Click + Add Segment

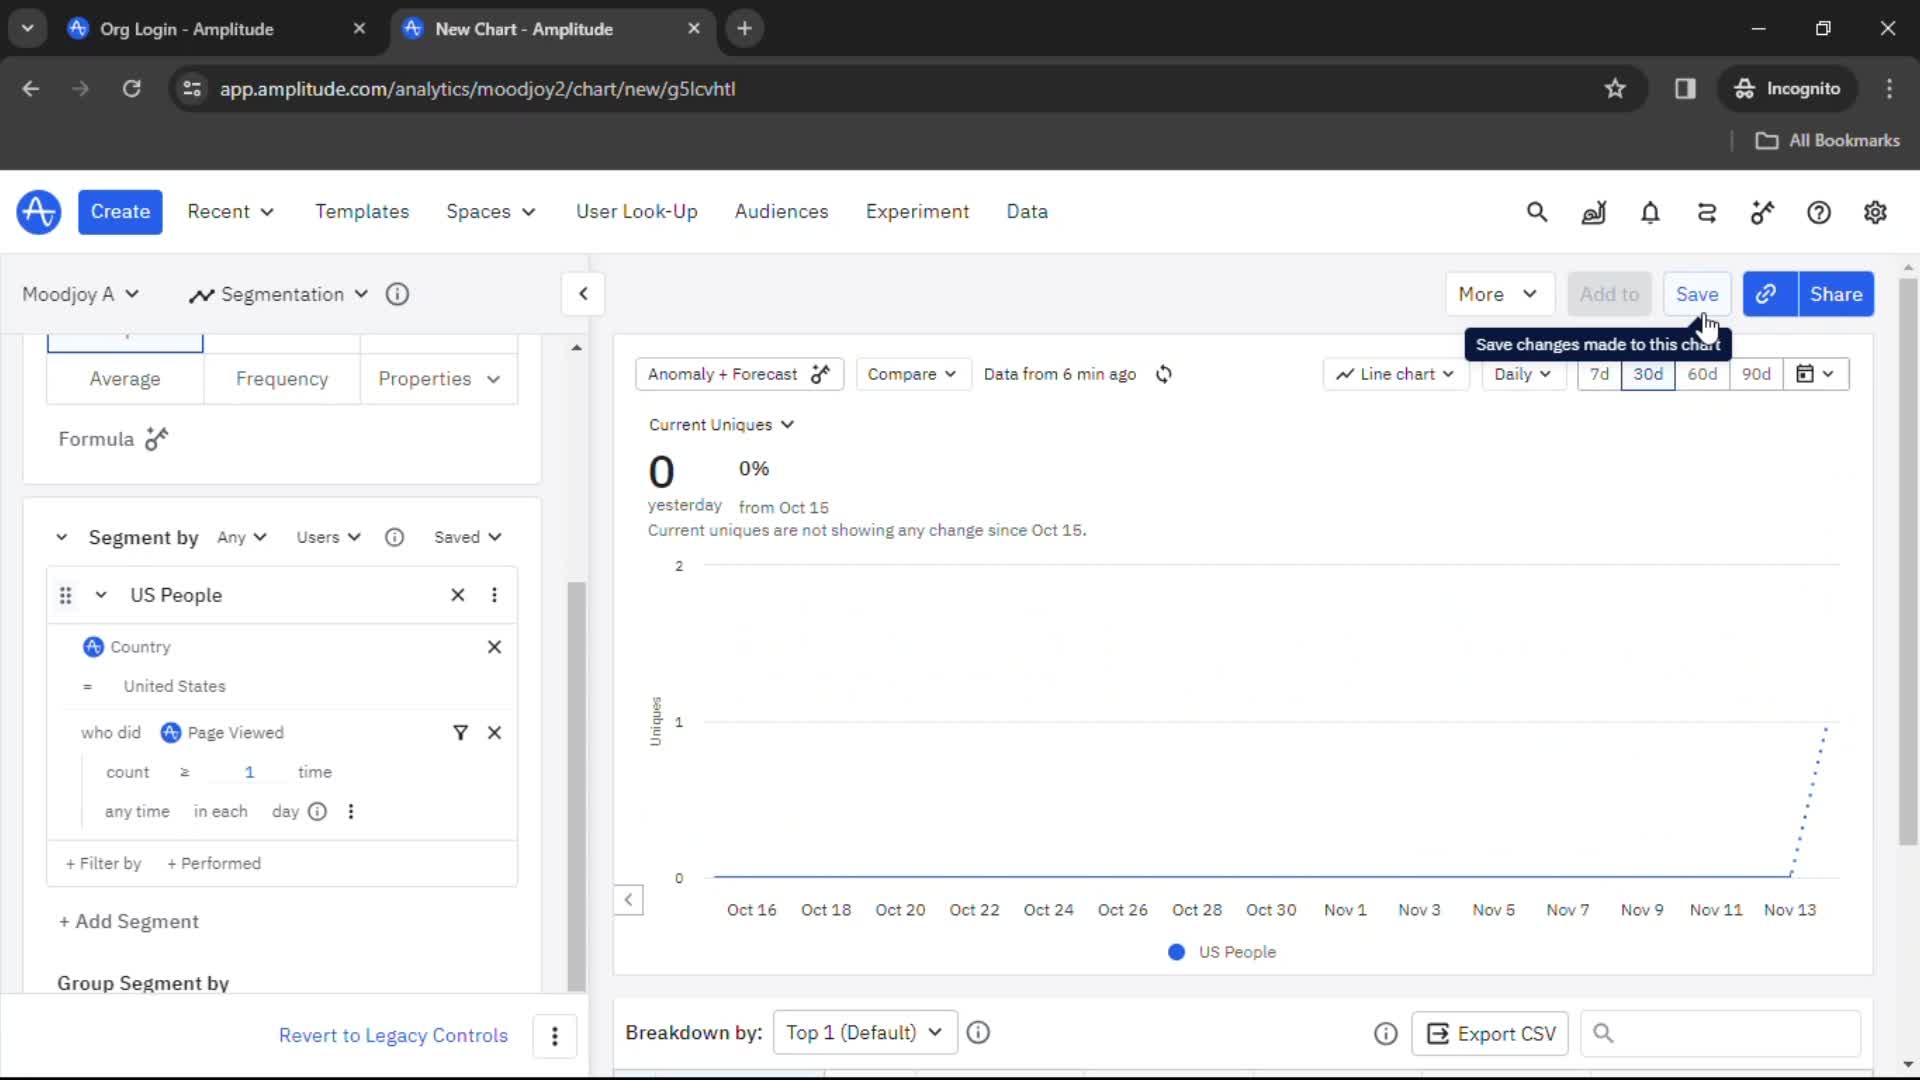point(129,922)
